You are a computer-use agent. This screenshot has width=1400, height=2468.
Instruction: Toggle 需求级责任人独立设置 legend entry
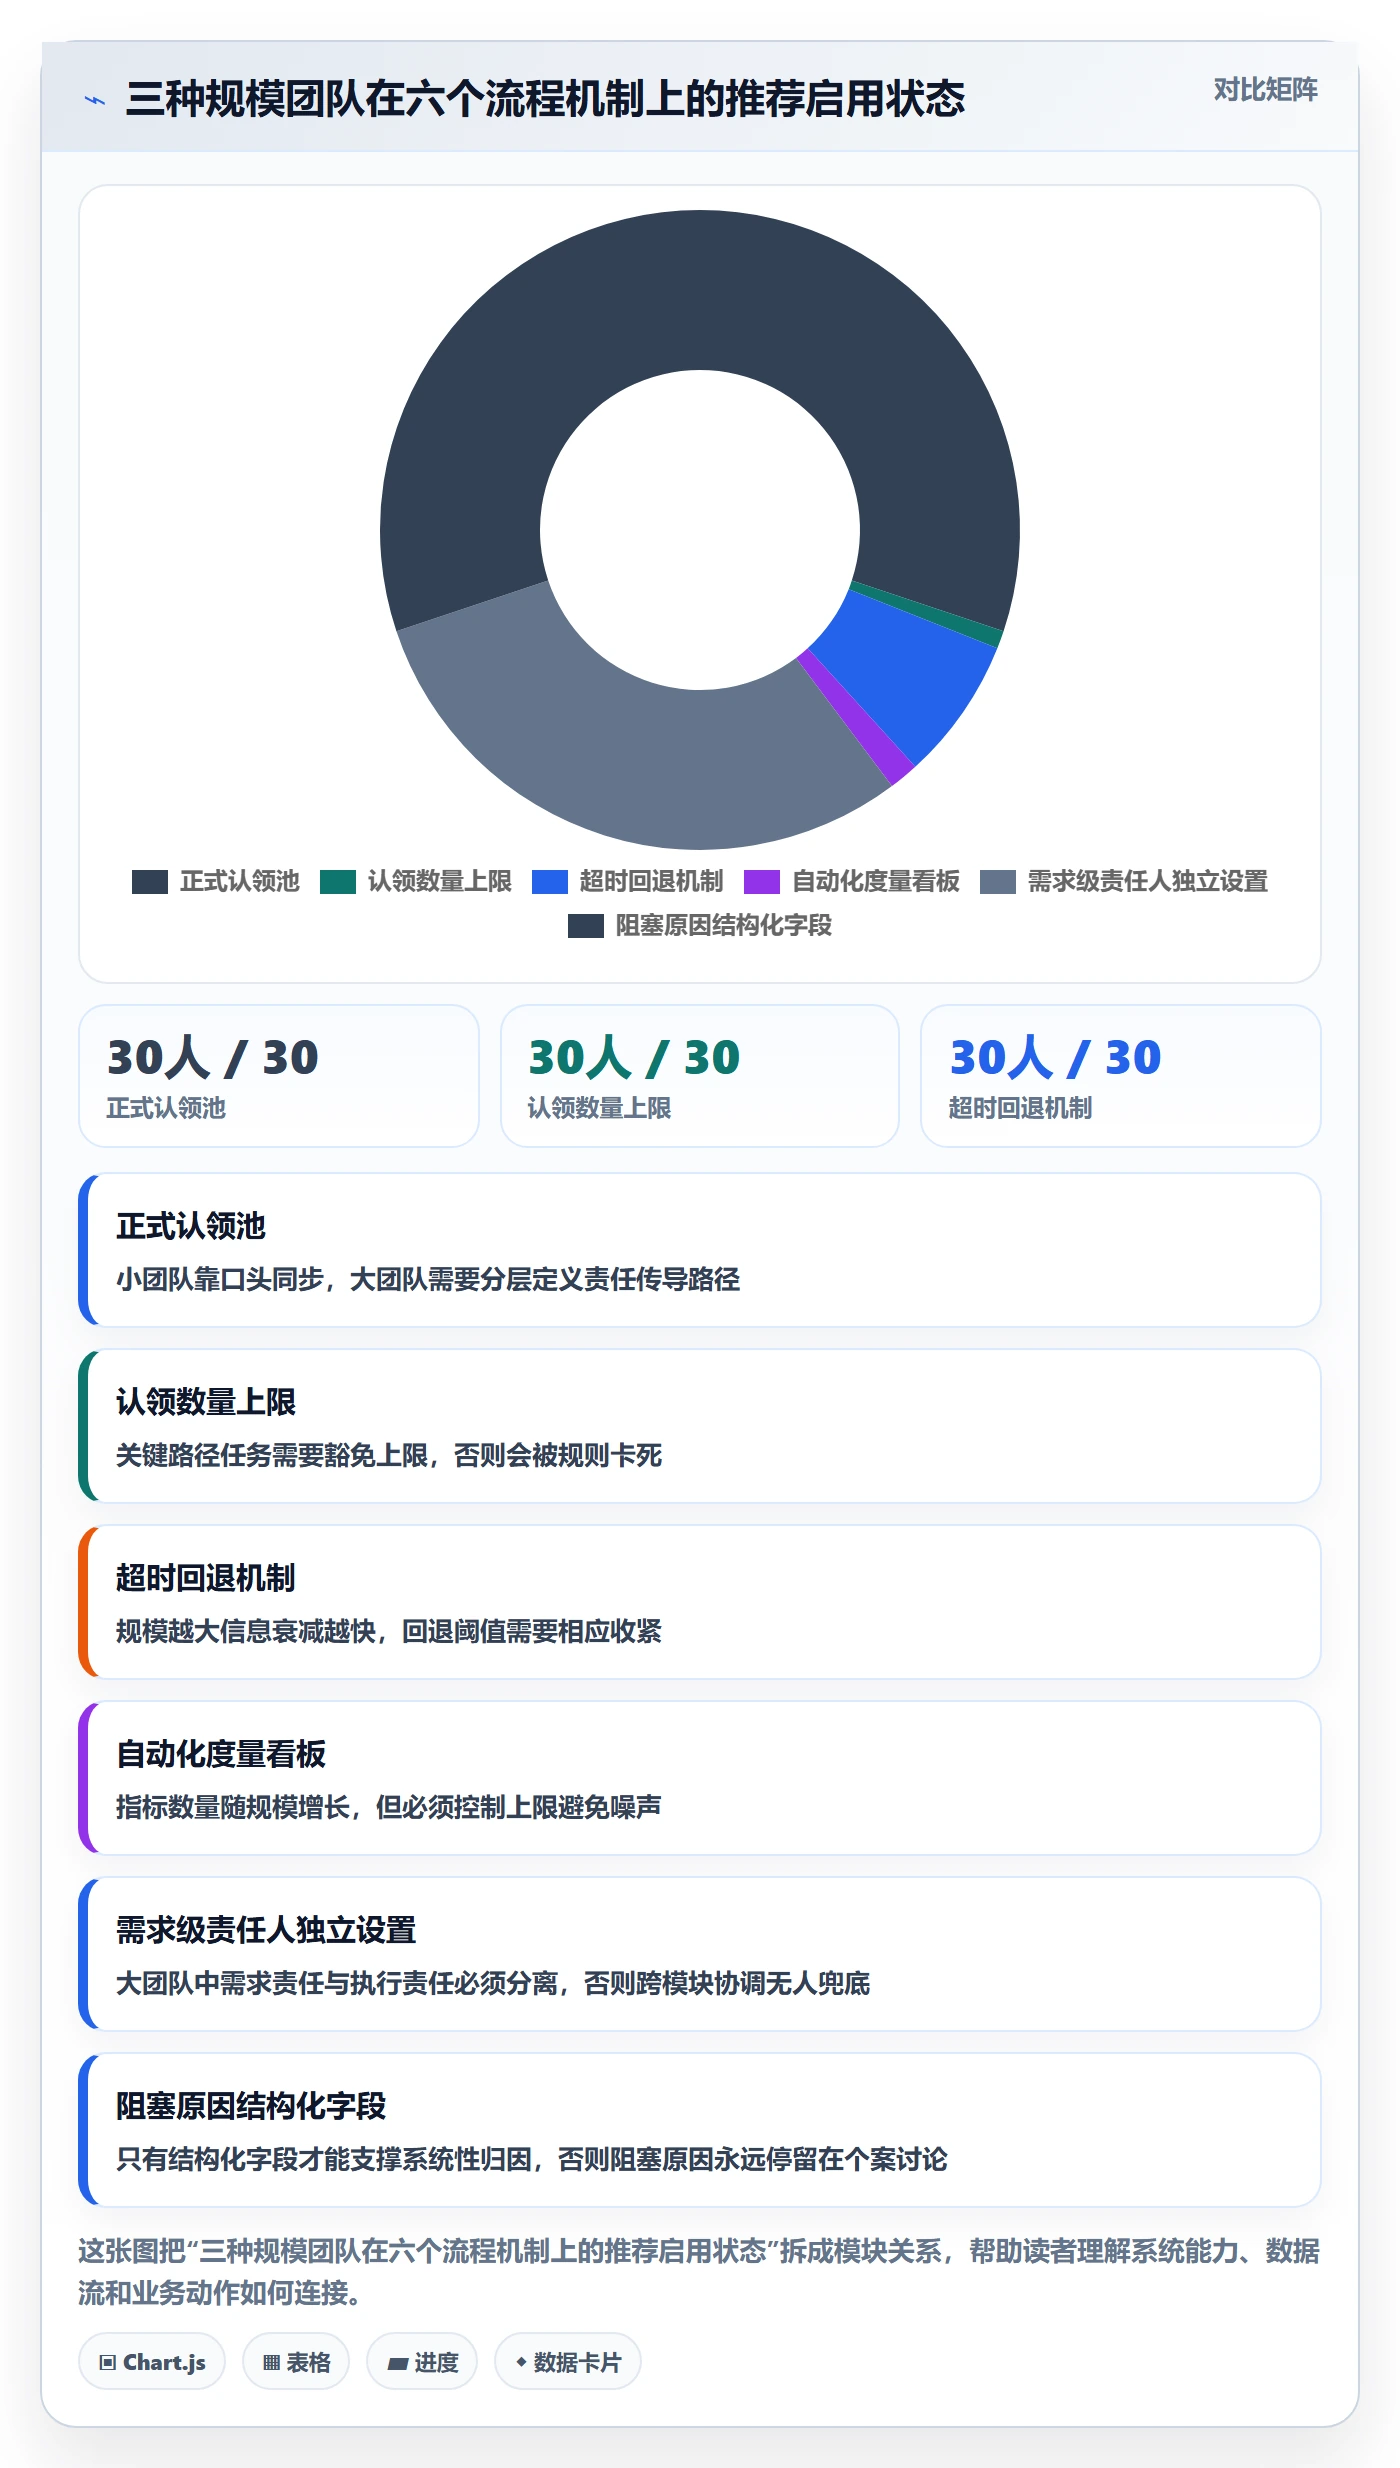[x=1123, y=881]
